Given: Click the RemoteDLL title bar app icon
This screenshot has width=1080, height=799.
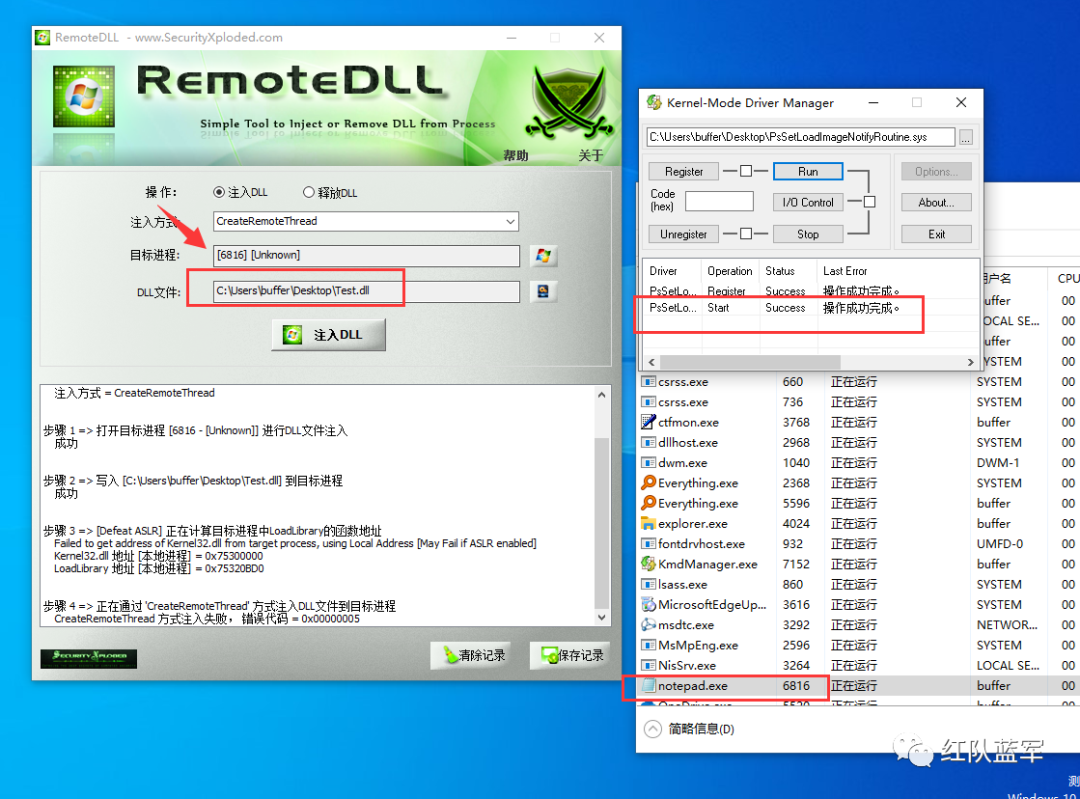Looking at the screenshot, I should point(43,37).
